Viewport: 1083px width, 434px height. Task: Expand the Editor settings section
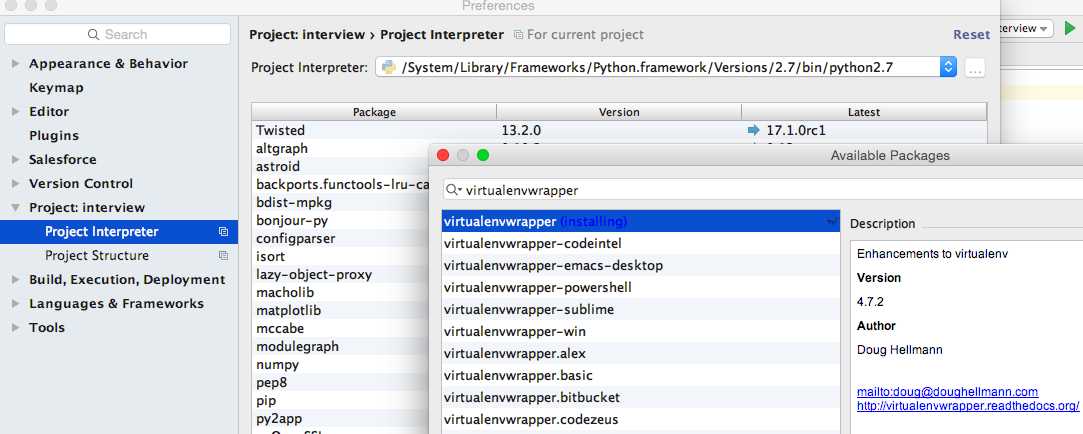[15, 111]
